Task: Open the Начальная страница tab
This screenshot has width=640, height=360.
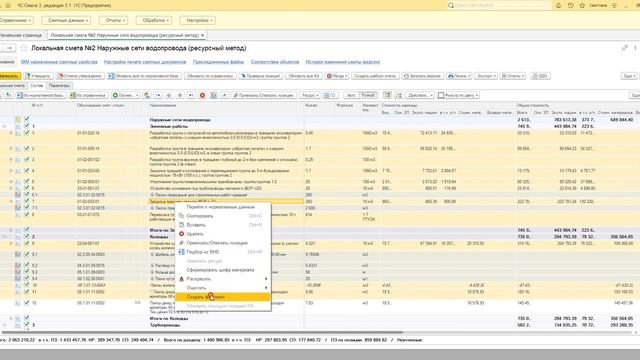Action: tap(21, 35)
